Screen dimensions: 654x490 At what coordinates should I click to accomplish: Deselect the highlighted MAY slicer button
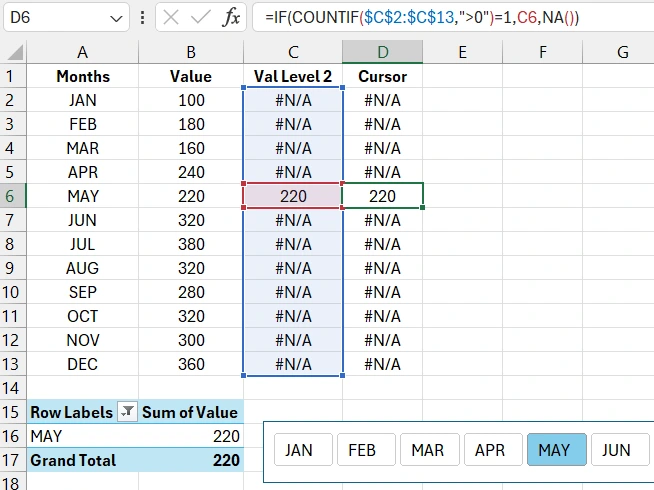(x=554, y=450)
